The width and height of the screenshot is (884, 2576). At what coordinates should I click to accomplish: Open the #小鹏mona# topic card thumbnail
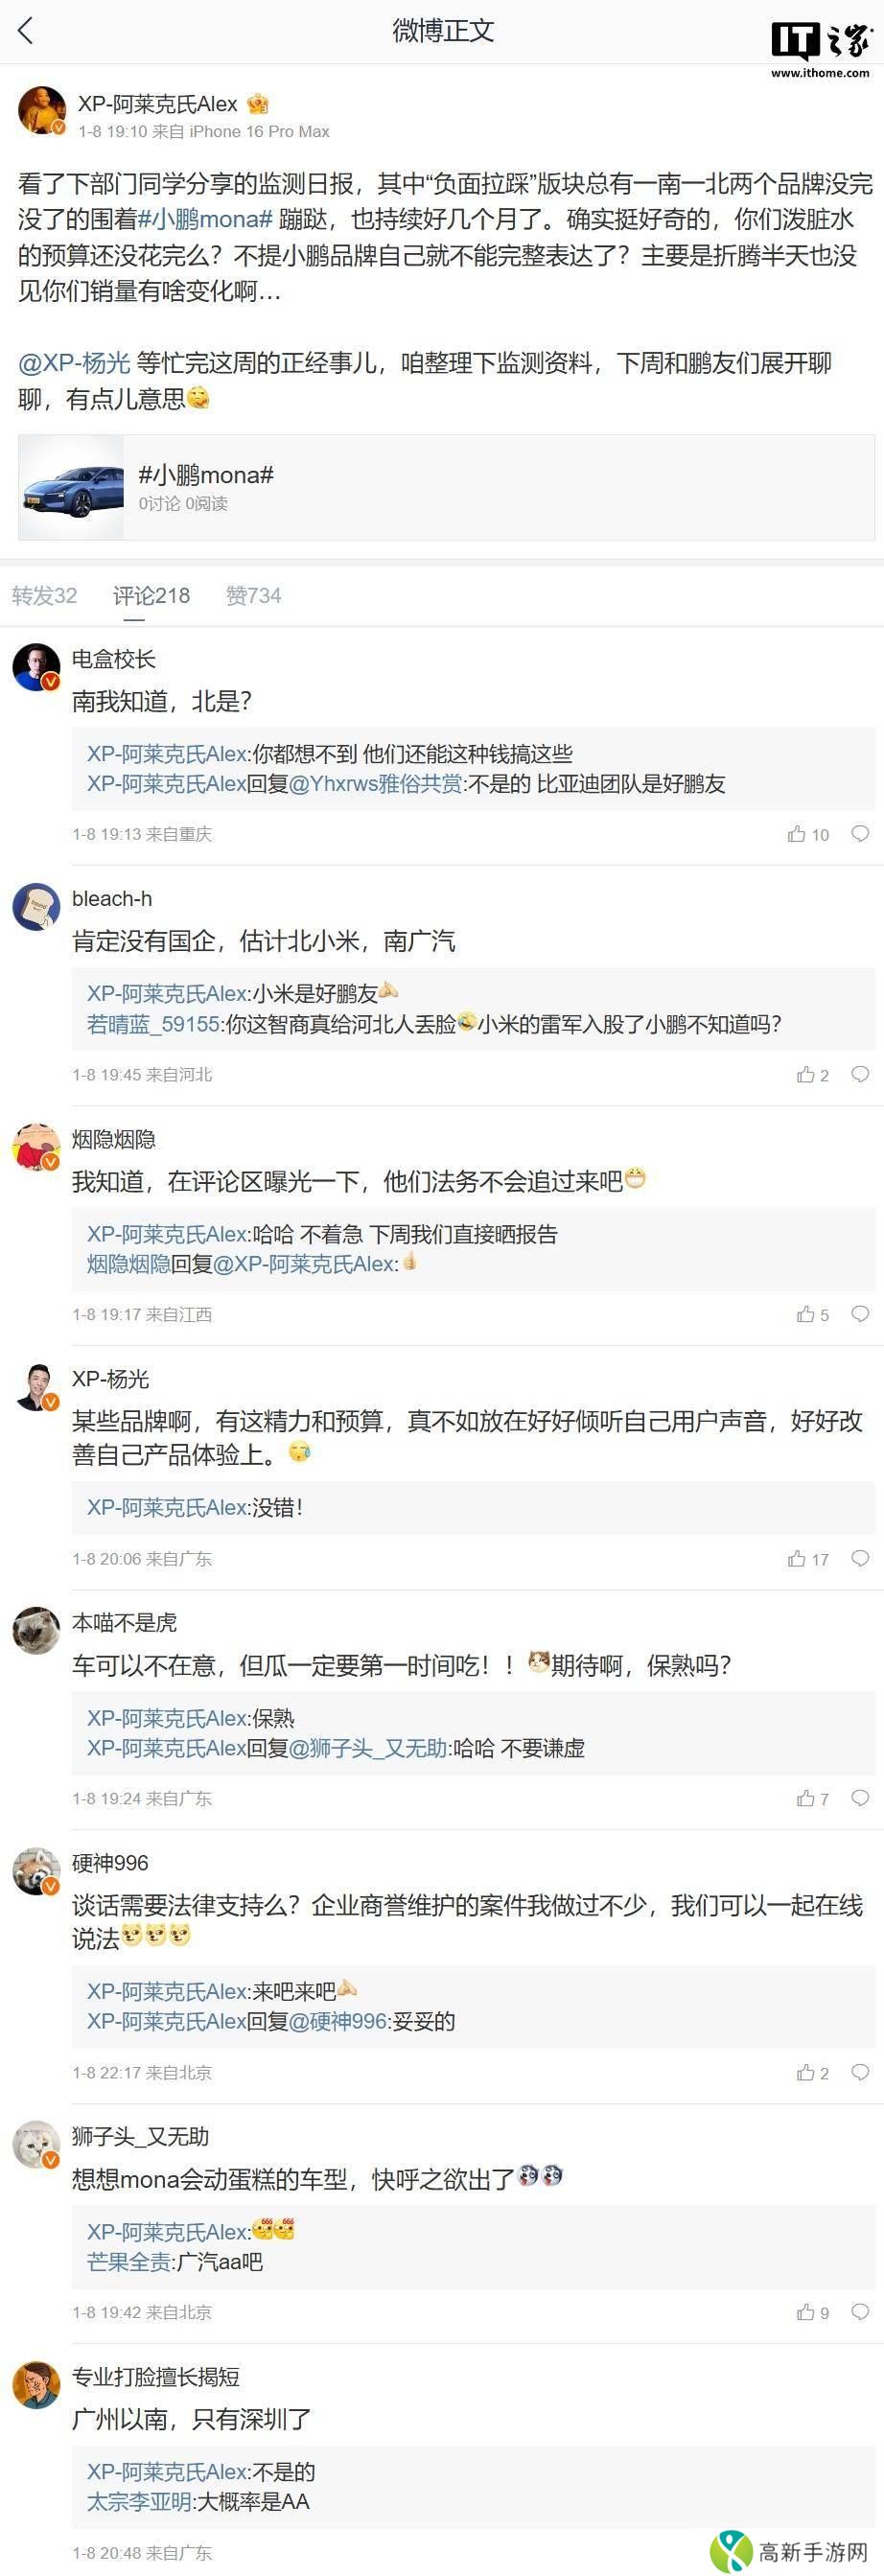tap(72, 489)
